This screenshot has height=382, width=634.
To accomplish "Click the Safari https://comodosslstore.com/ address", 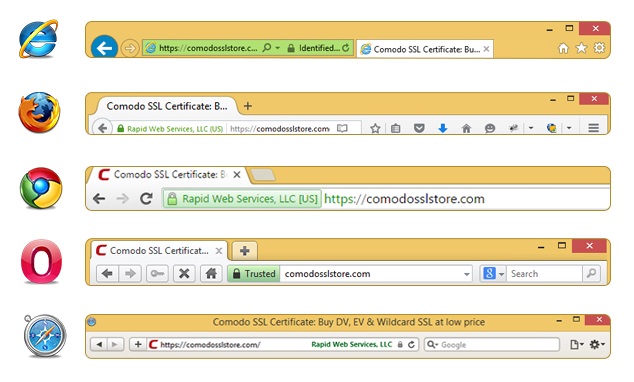I will click(x=210, y=345).
